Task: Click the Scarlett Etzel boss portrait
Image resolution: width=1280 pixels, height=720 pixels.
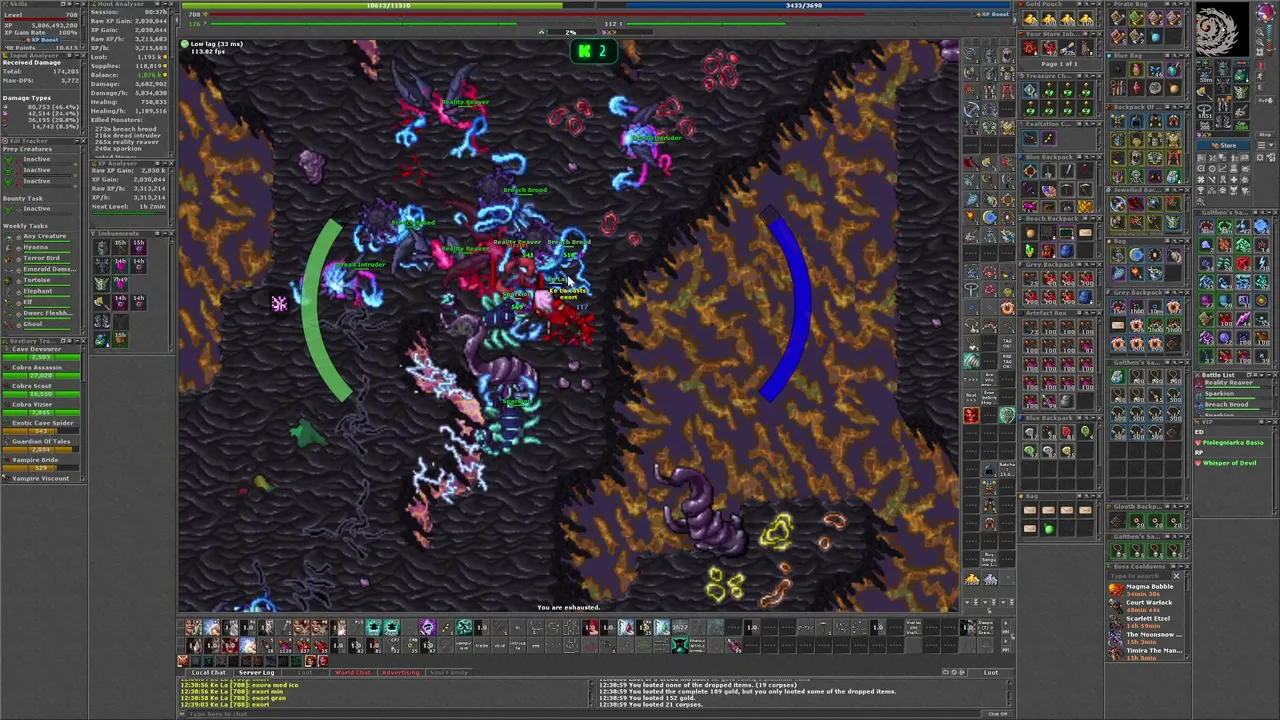Action: (x=1116, y=621)
